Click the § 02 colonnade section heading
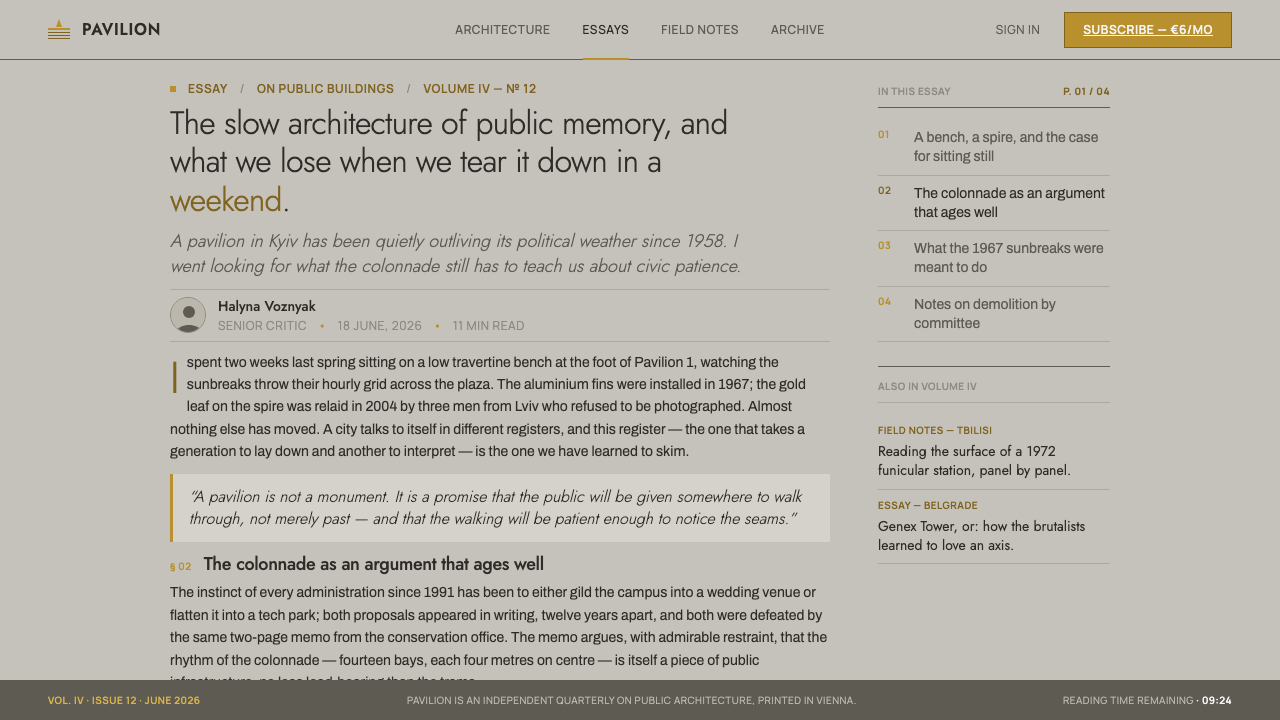Viewport: 1280px width, 720px height. click(x=357, y=565)
